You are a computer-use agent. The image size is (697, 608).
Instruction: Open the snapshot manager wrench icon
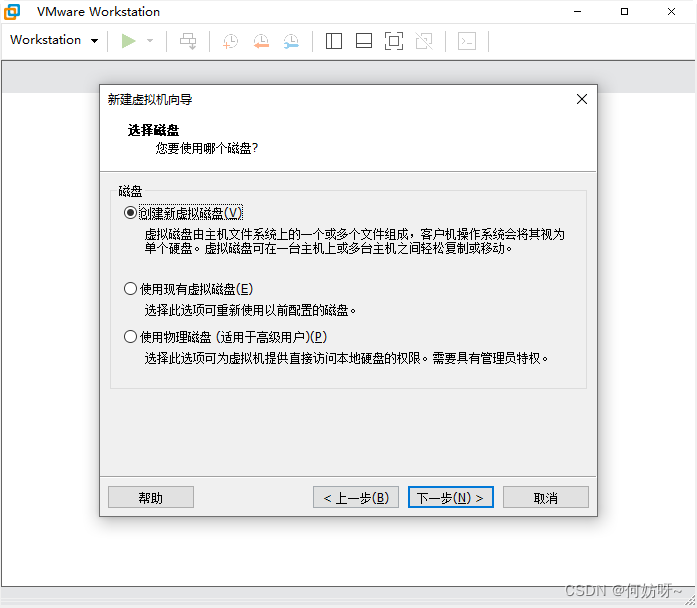[x=291, y=41]
